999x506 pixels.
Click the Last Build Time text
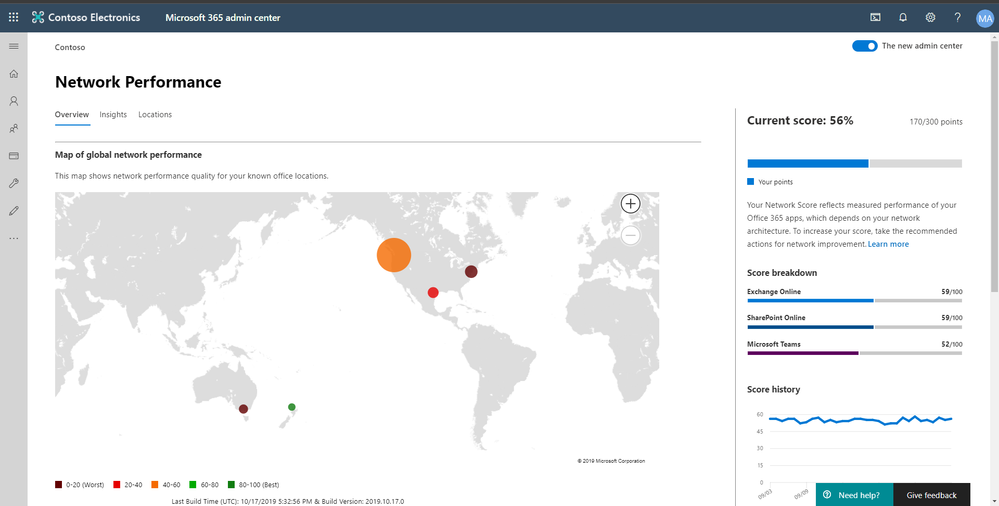pyautogui.click(x=288, y=502)
